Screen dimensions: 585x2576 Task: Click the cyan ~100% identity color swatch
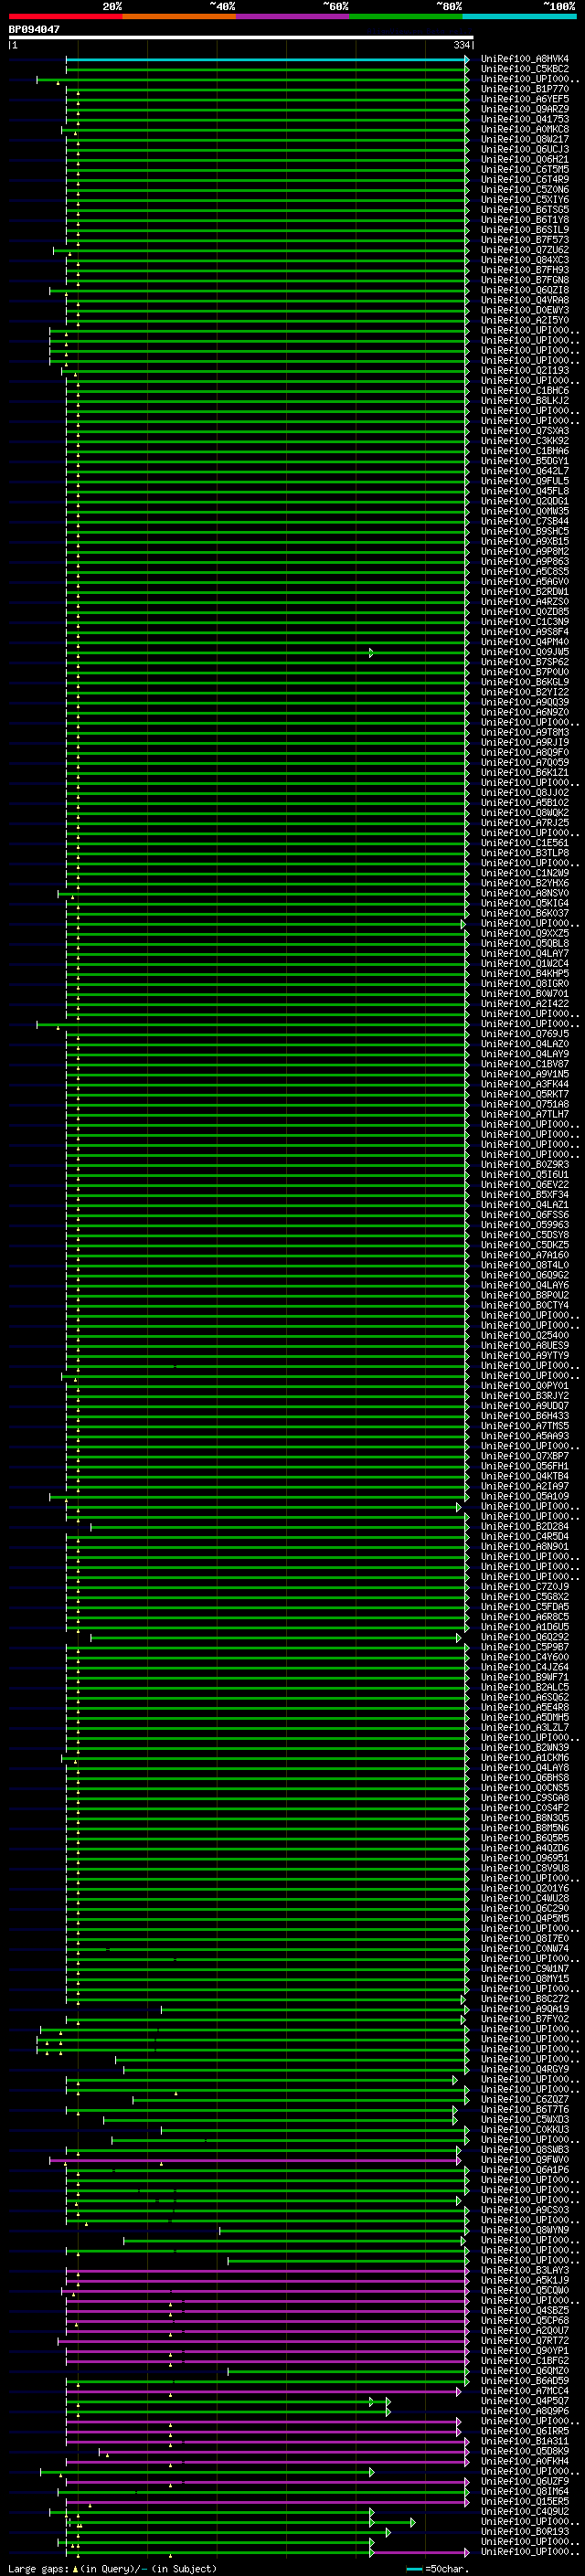coord(519,16)
